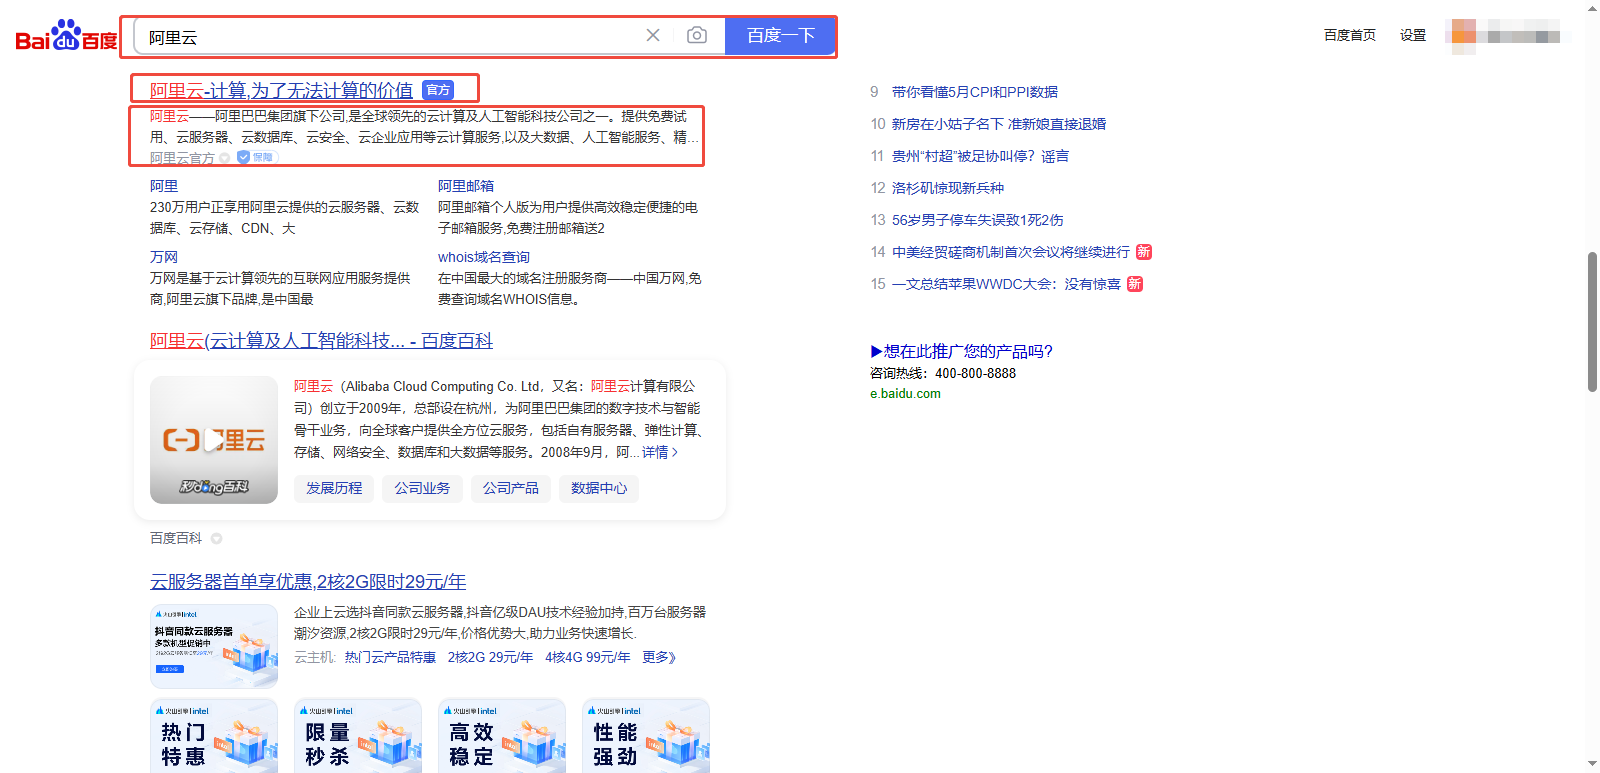Click the 官方 badge
This screenshot has width=1600, height=773.
tap(438, 90)
